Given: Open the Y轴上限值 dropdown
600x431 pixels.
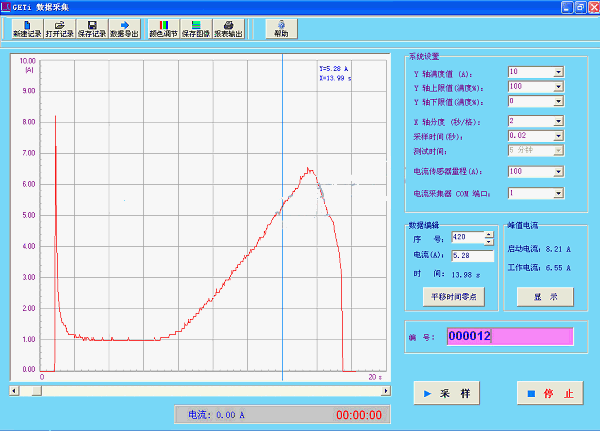Looking at the screenshot, I should (558, 87).
